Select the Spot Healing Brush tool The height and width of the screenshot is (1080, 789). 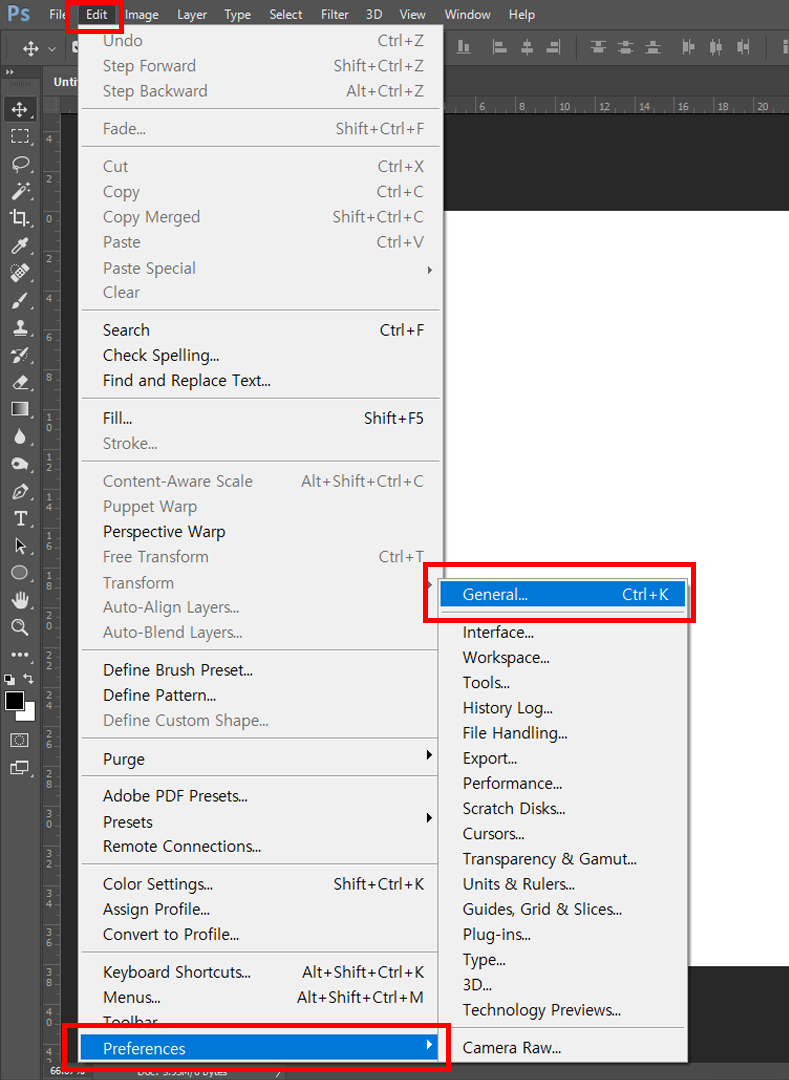(x=19, y=273)
